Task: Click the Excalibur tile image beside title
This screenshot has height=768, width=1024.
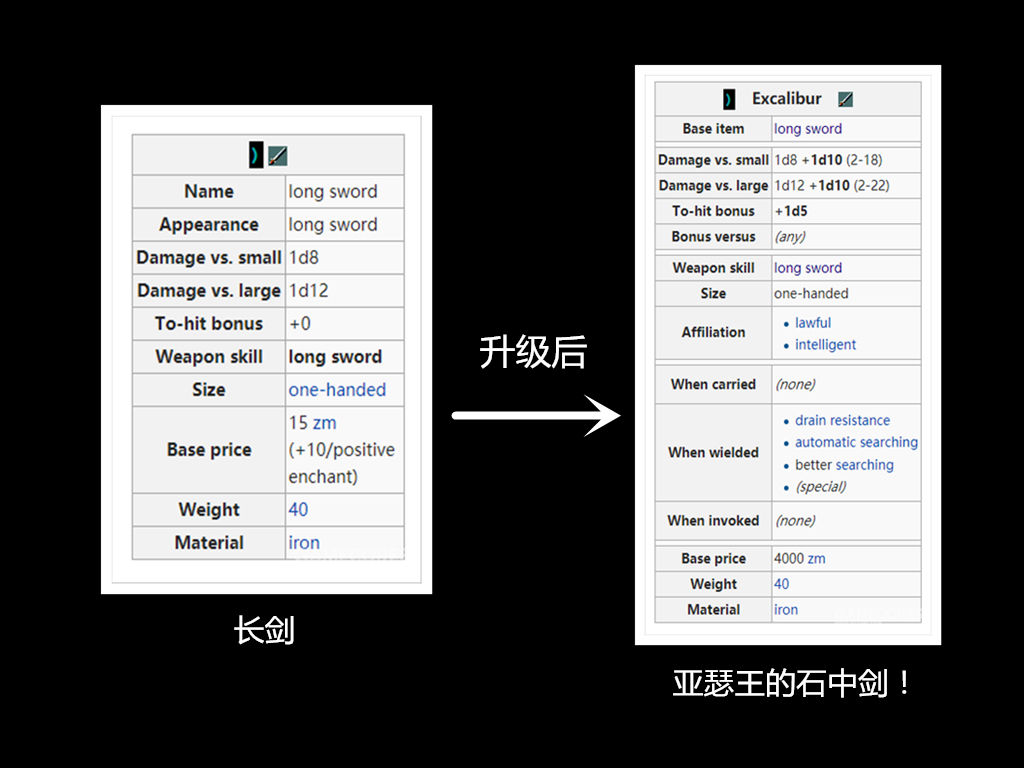Action: (x=845, y=99)
